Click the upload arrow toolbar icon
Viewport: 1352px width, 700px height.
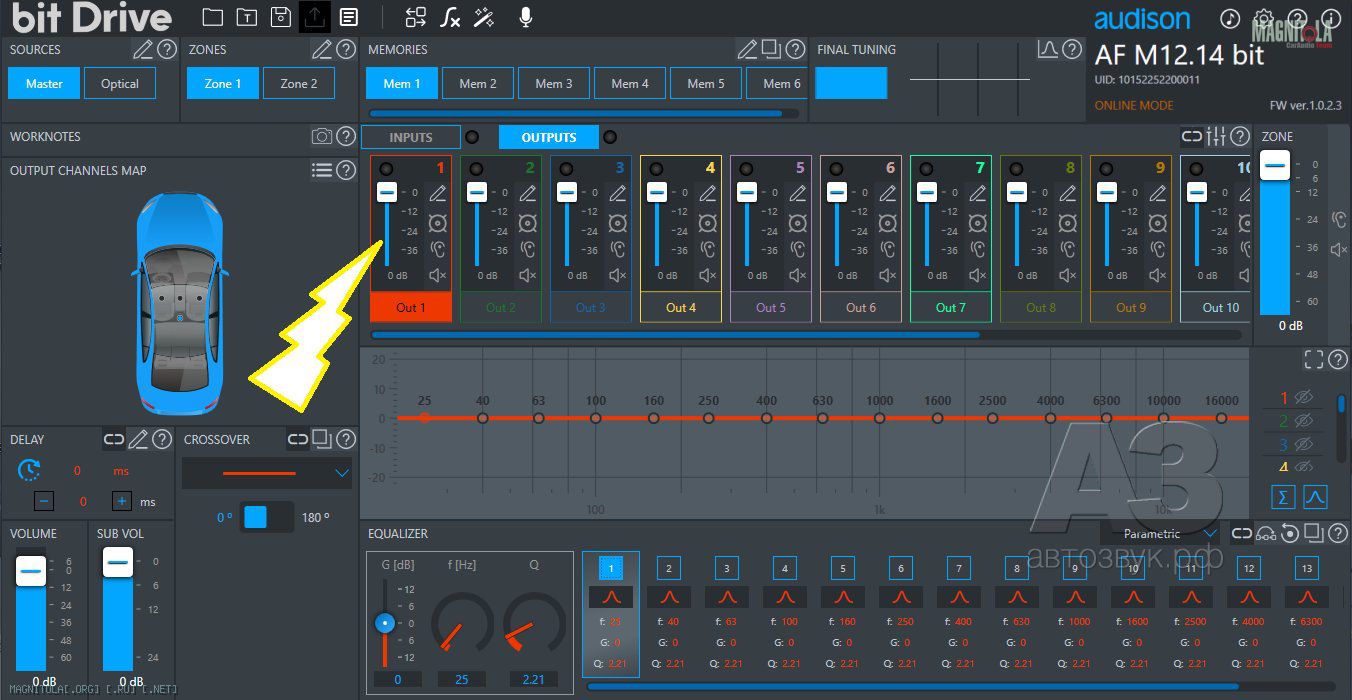pyautogui.click(x=315, y=17)
